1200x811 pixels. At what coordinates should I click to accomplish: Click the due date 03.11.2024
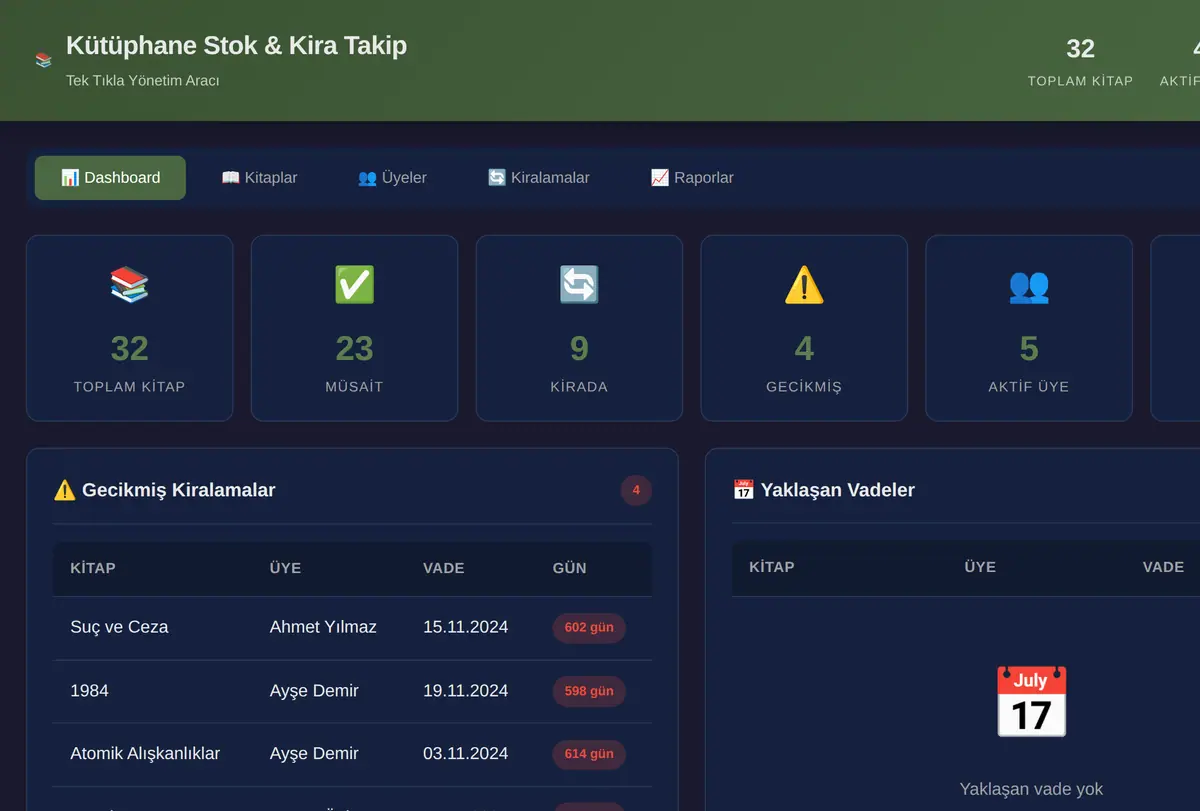(x=465, y=753)
